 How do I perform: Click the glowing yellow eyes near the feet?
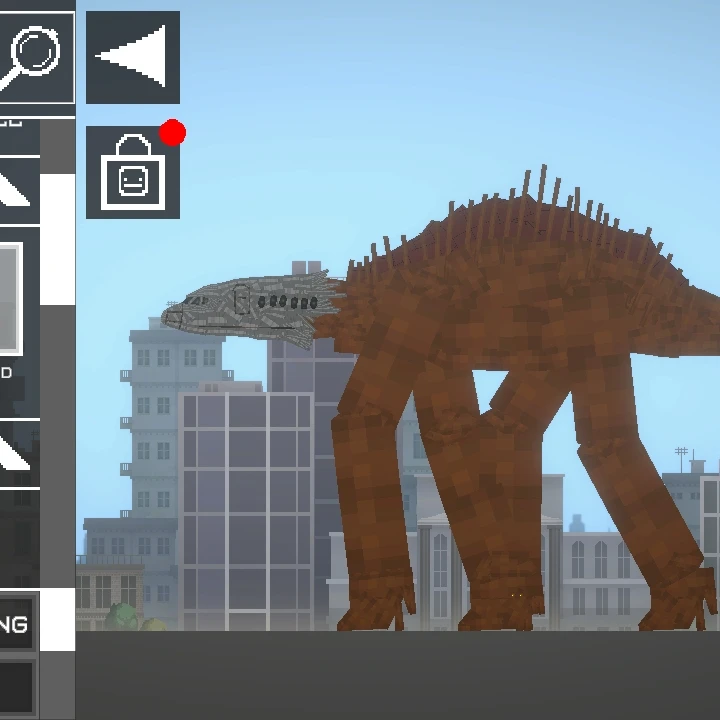click(x=517, y=596)
